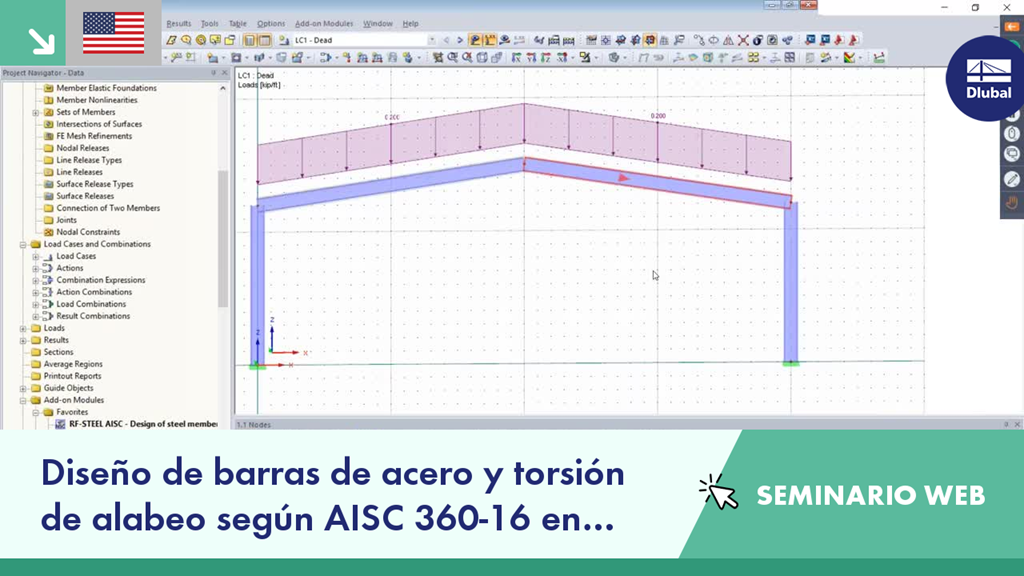Click the yellow four-squares icon in second toolbar

[753, 57]
